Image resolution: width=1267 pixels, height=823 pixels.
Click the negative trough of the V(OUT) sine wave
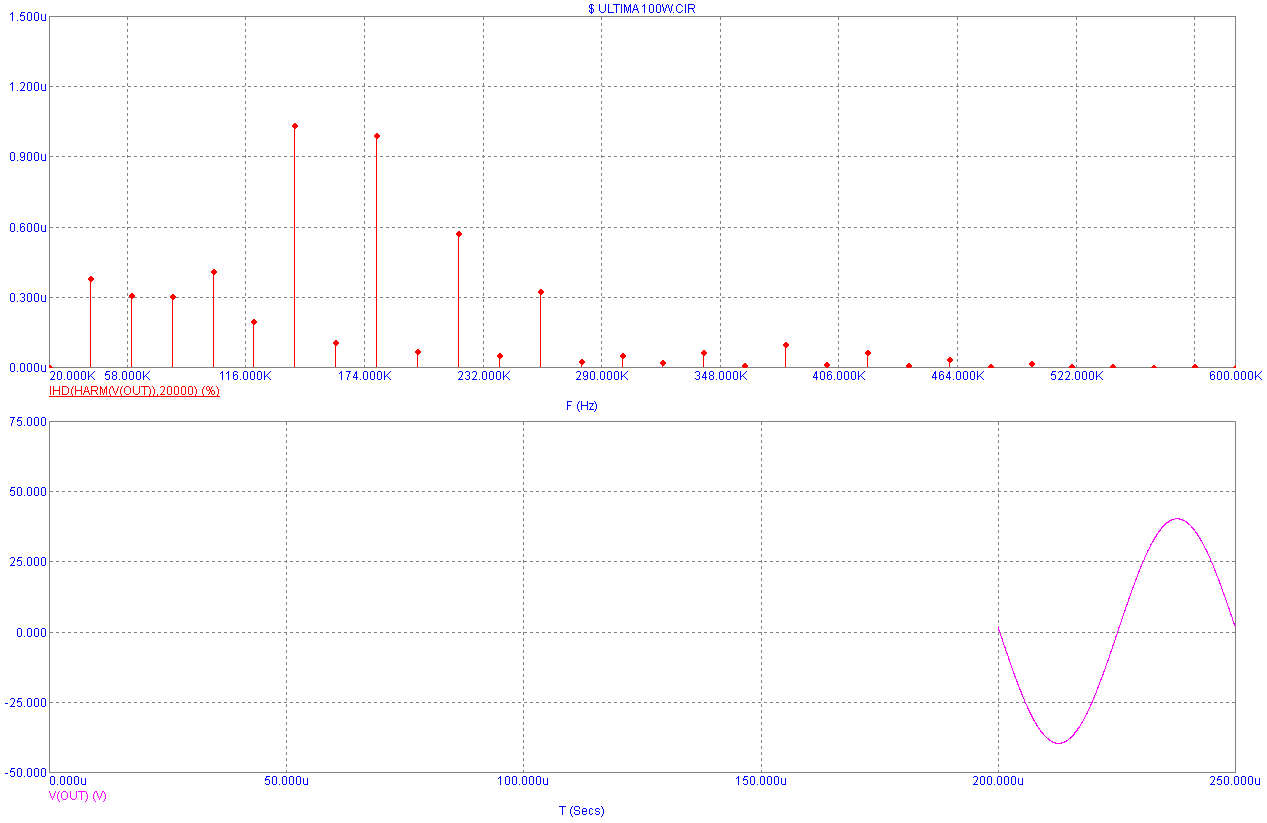point(1058,743)
